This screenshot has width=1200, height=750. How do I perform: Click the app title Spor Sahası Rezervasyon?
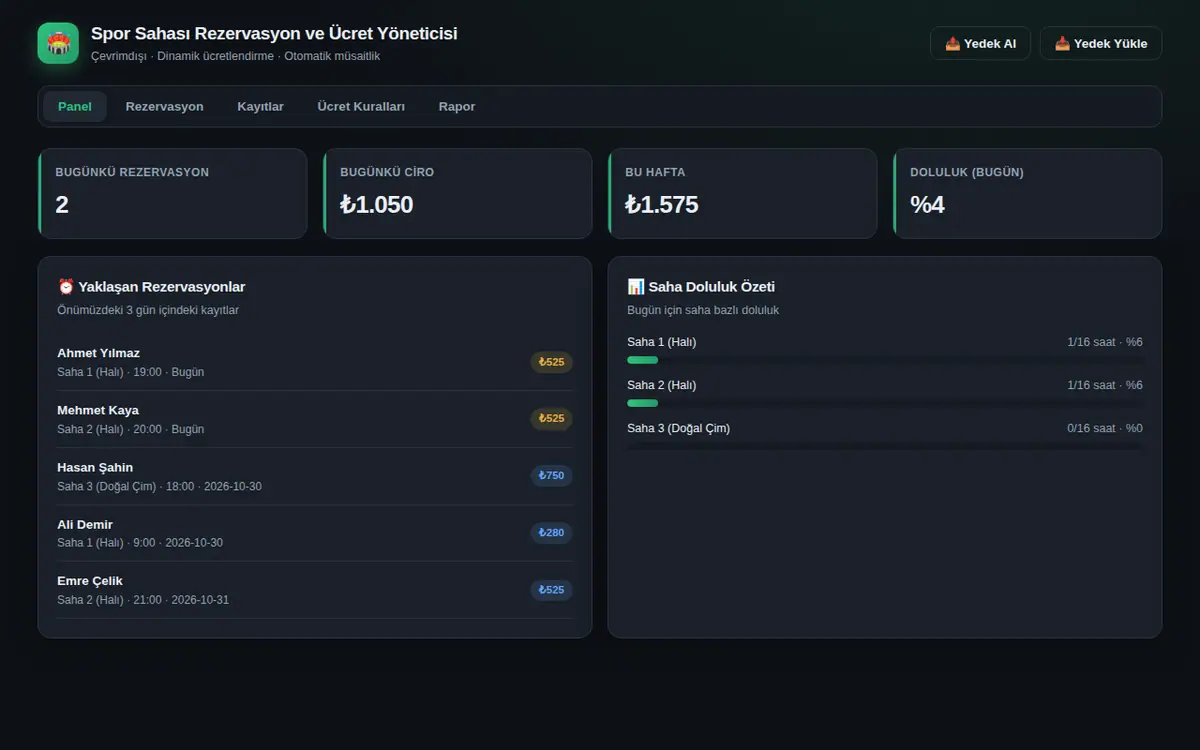click(x=274, y=33)
